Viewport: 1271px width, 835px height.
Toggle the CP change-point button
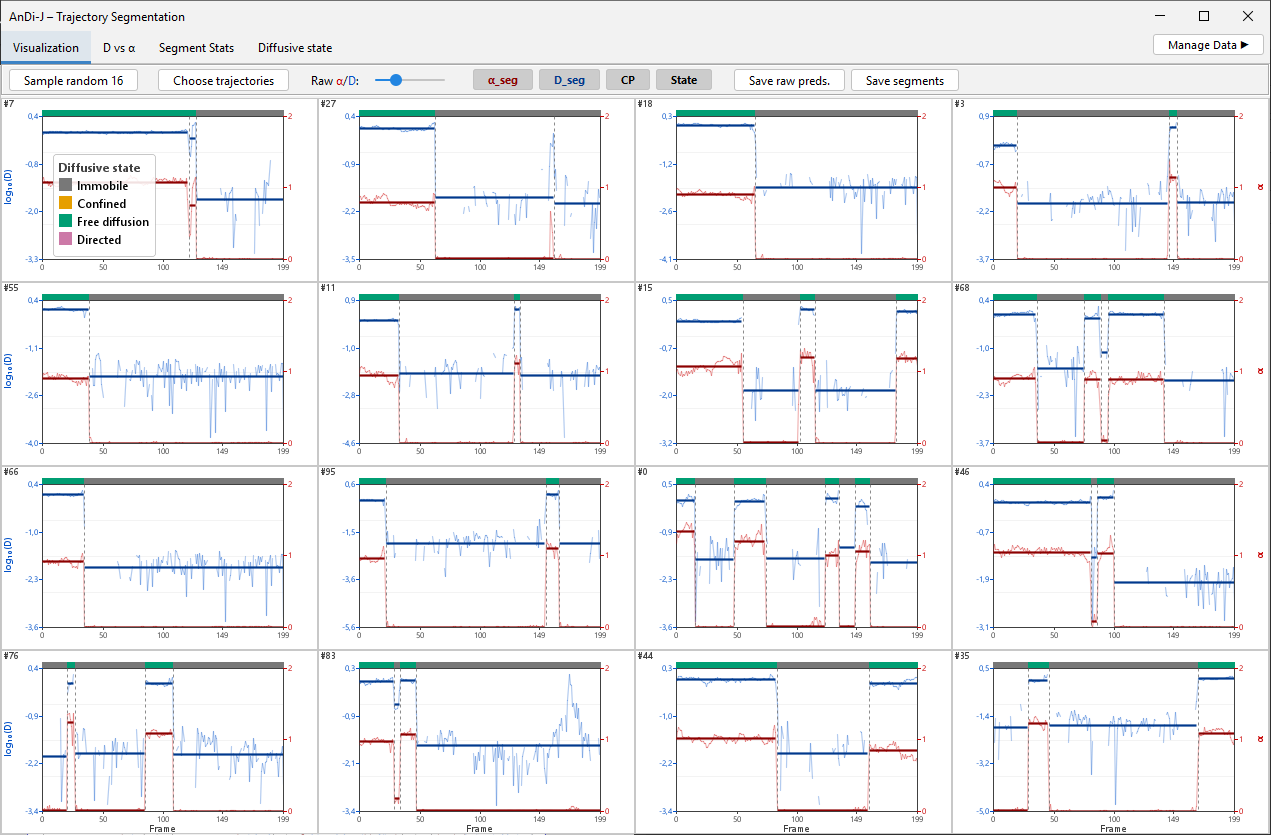628,80
